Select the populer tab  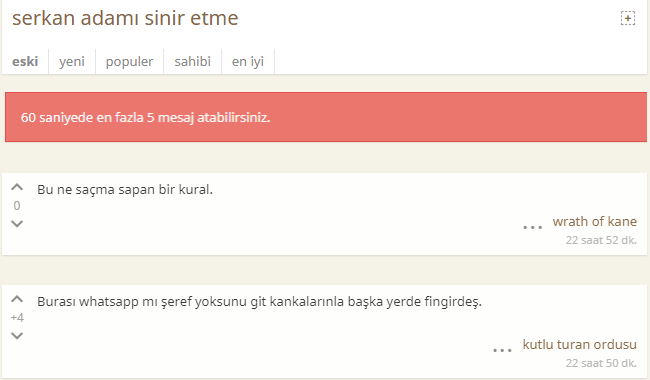click(x=129, y=62)
